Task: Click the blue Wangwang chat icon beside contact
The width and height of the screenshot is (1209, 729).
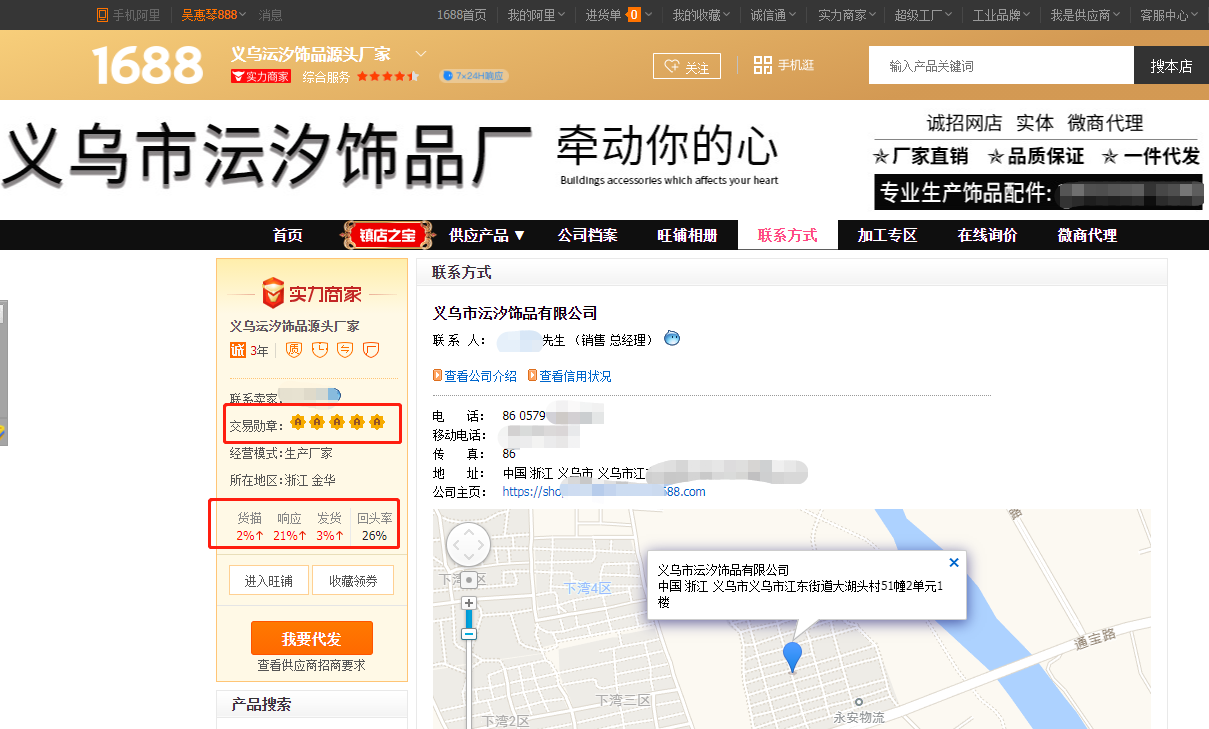Action: [x=672, y=339]
